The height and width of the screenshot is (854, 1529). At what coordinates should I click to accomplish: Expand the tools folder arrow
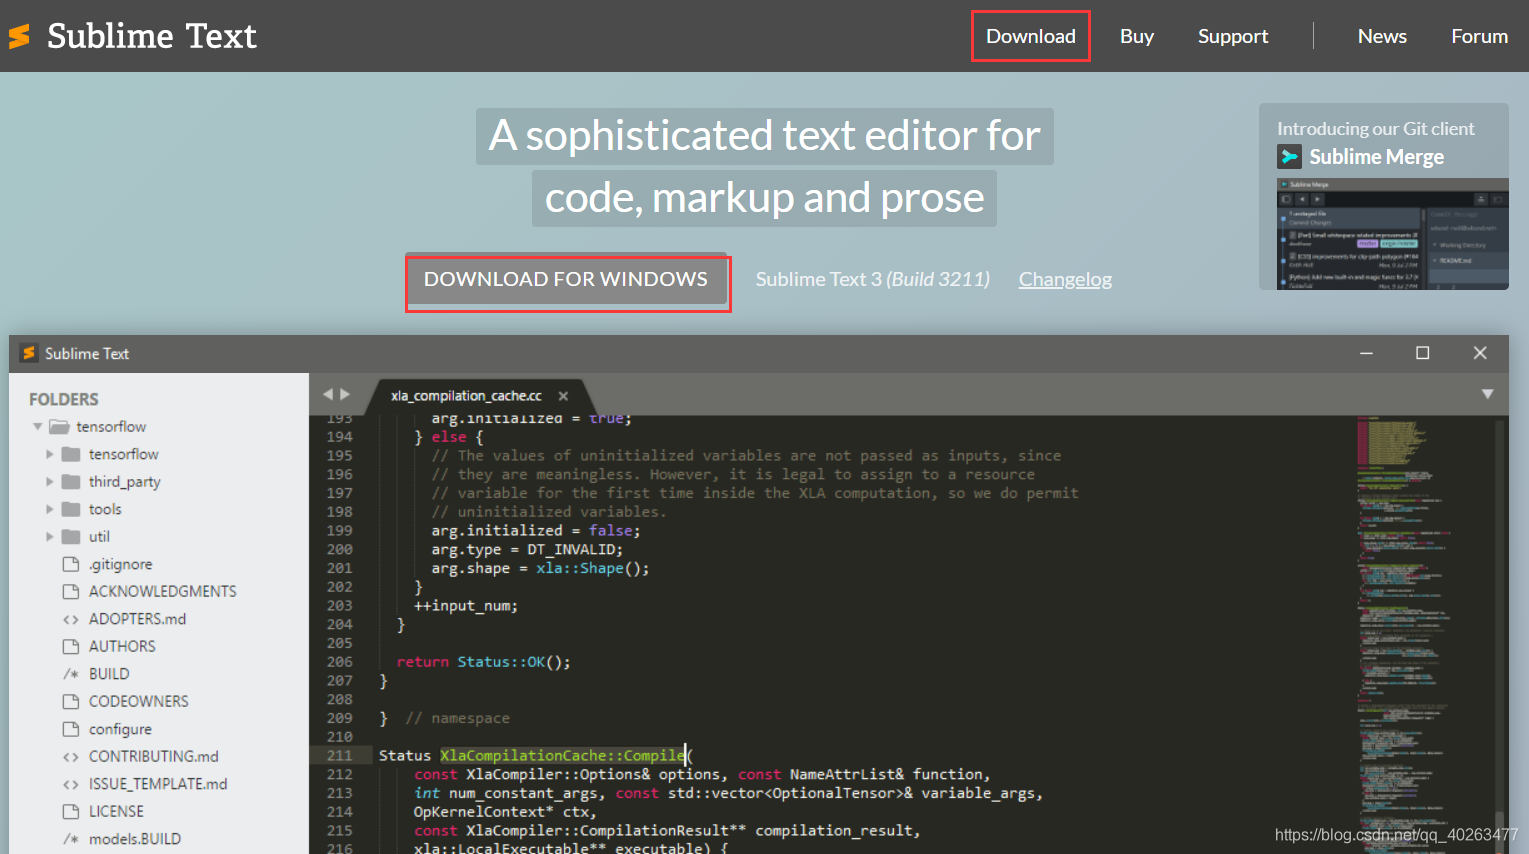point(49,509)
